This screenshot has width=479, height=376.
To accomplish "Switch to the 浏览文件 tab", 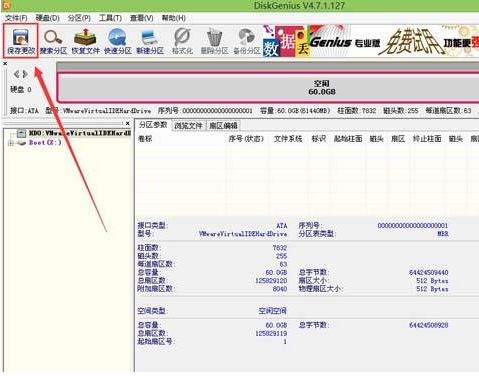I will click(188, 126).
